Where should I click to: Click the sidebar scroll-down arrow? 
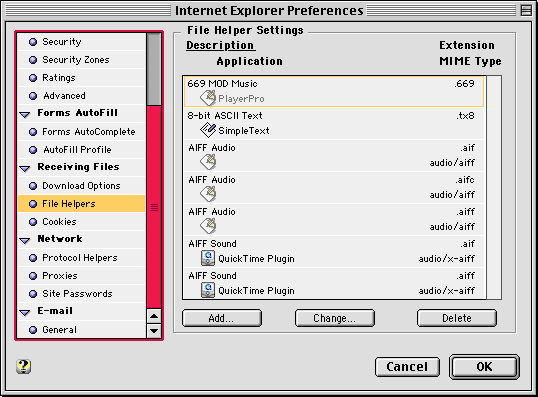pyautogui.click(x=154, y=331)
